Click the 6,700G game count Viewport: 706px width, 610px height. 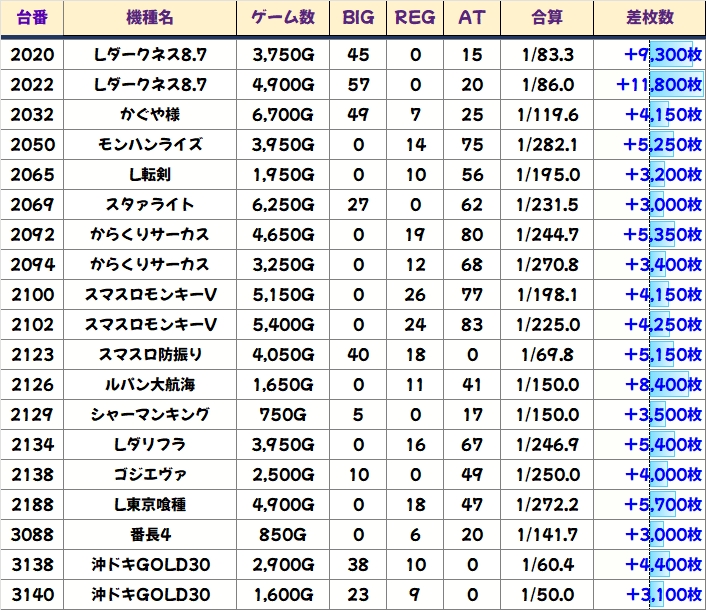283,114
